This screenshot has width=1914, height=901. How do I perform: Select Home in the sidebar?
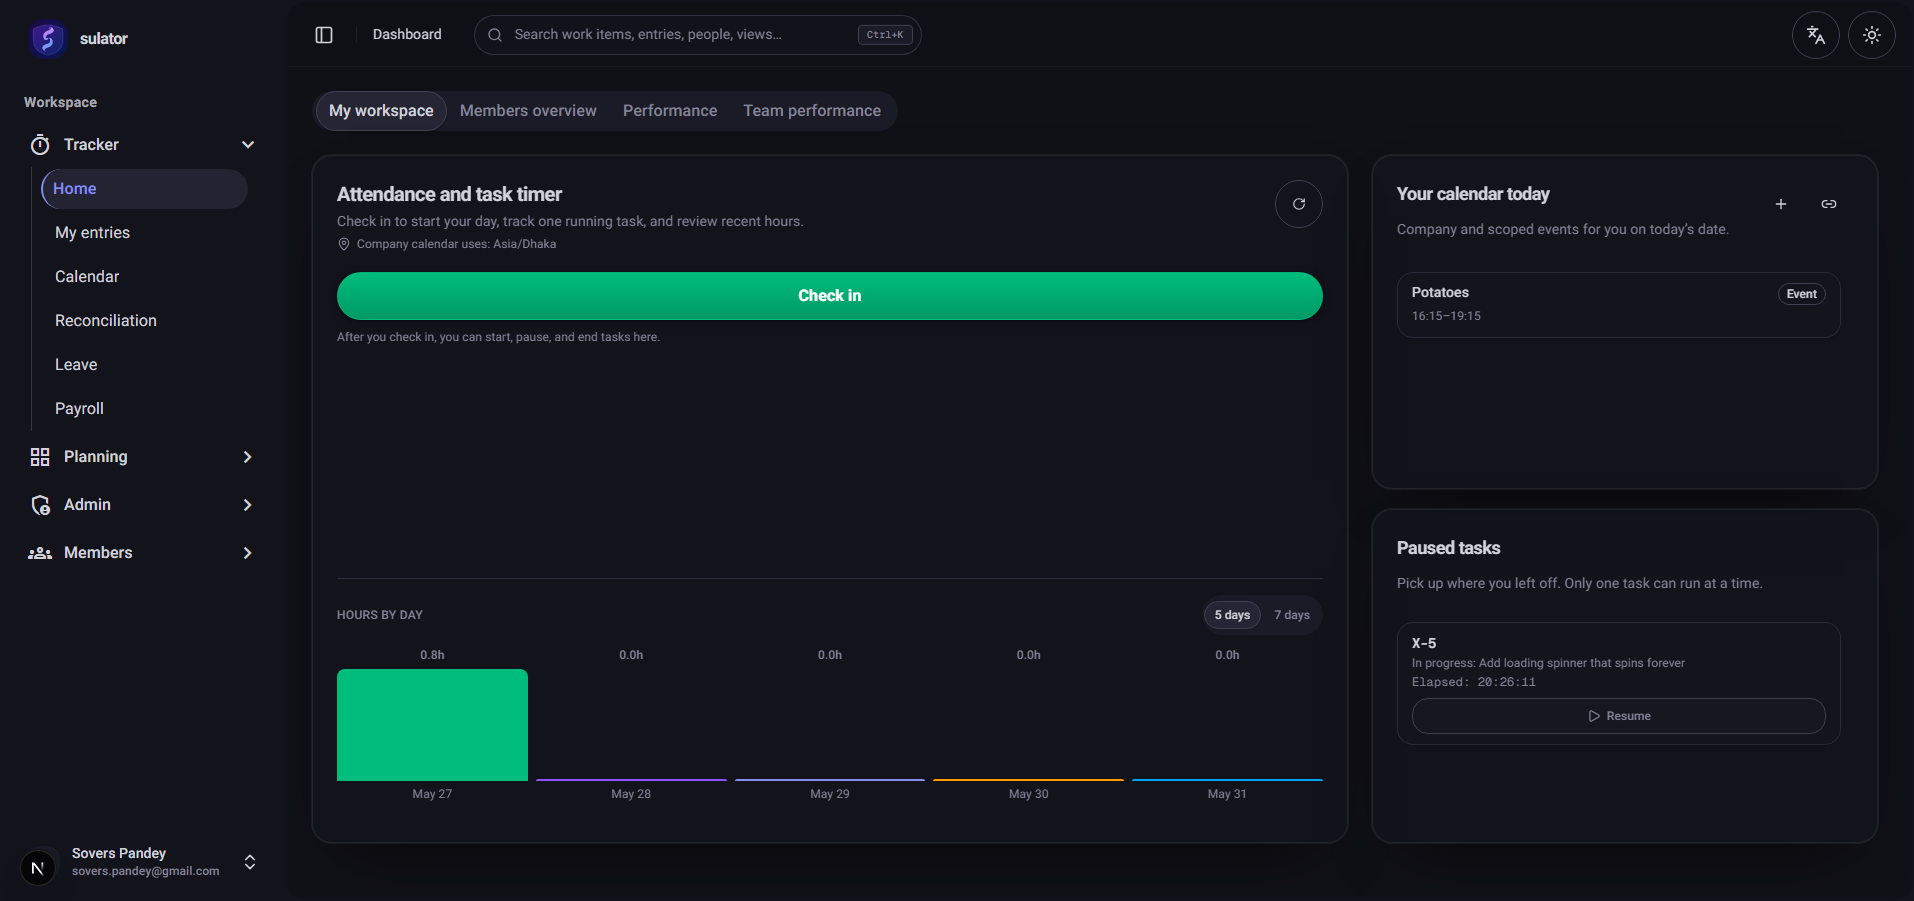144,189
